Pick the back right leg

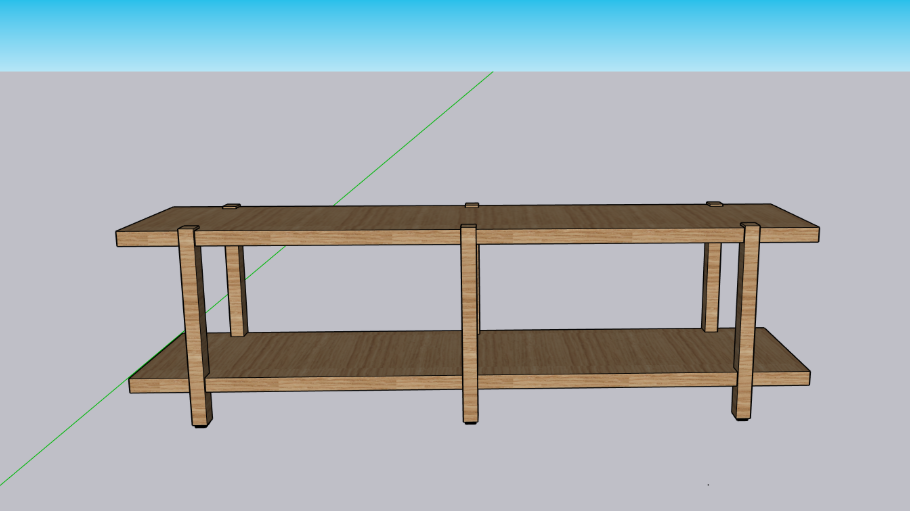click(x=712, y=288)
